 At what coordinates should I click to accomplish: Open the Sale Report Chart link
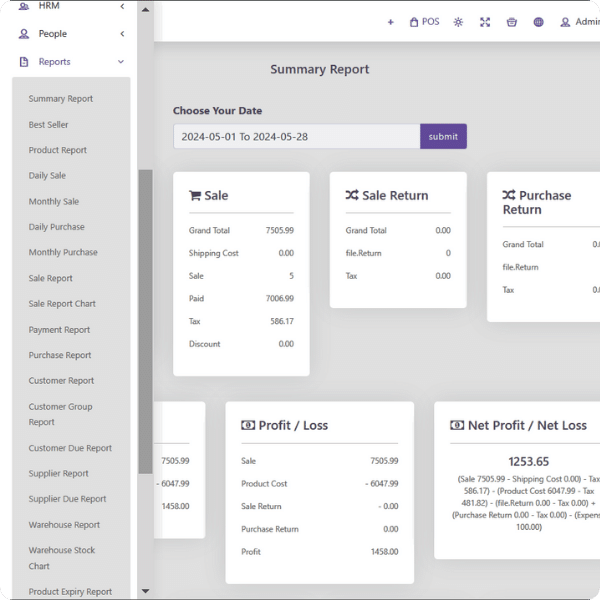[x=62, y=304]
